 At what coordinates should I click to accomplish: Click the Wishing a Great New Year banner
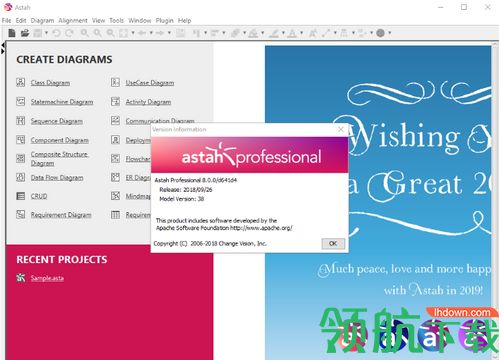pyautogui.click(x=378, y=203)
